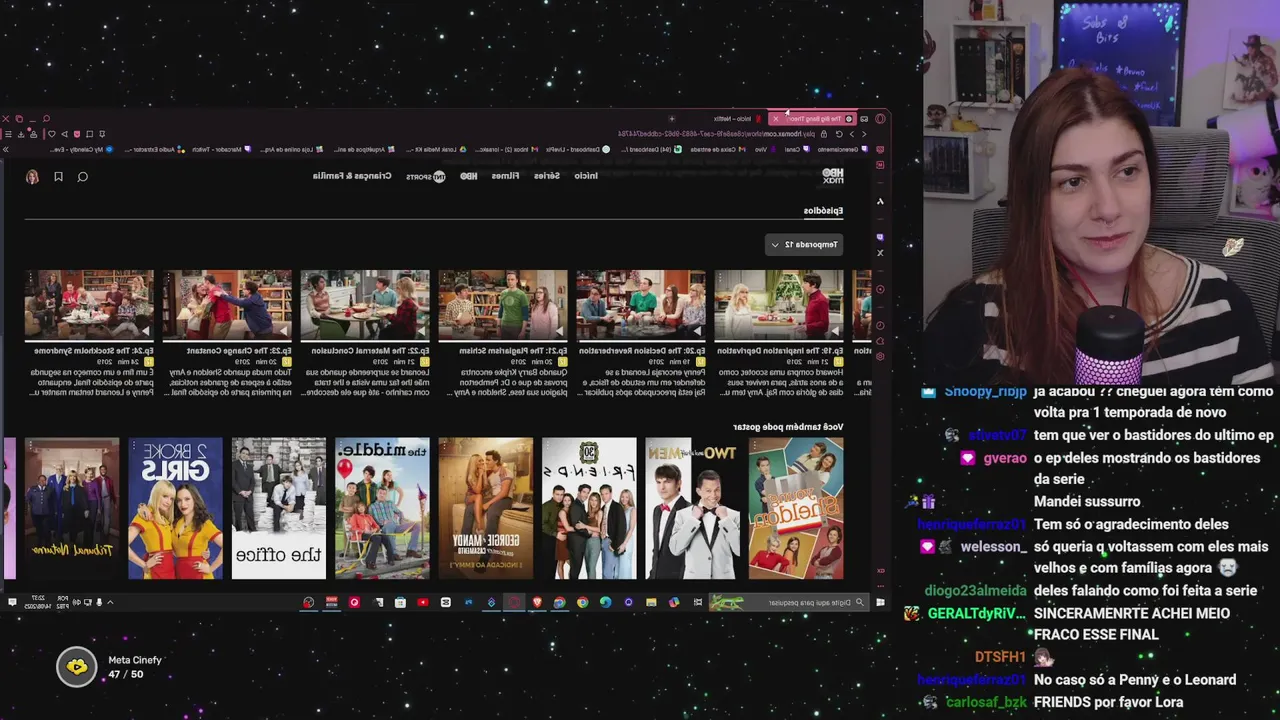Open the Young Sheldon poster
Viewport: 1280px width, 720px height.
pyautogui.click(x=796, y=508)
